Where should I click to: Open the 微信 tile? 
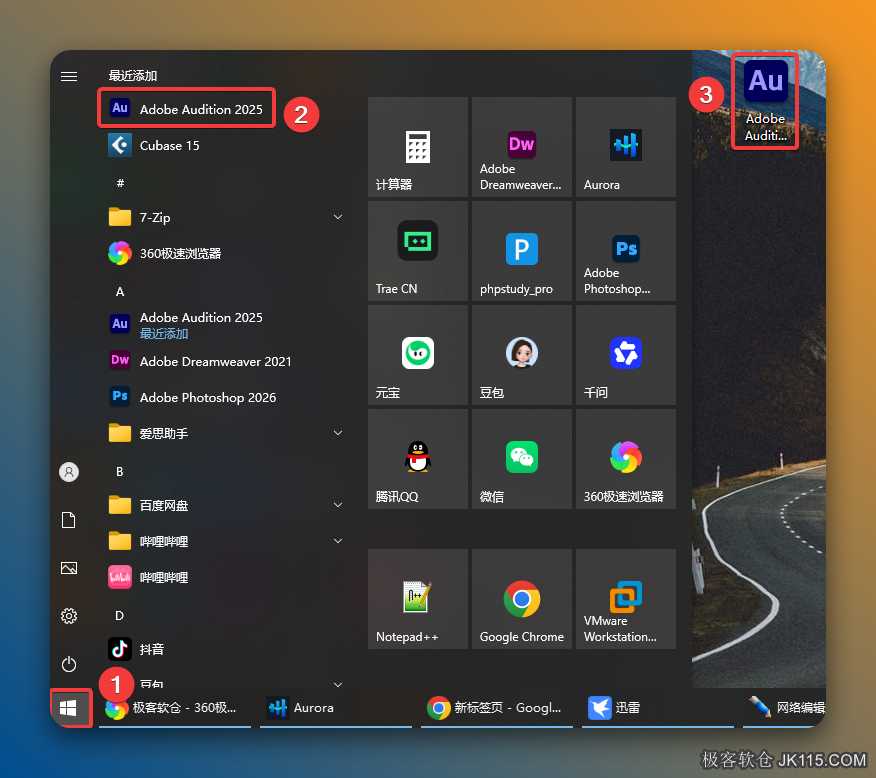pos(521,459)
